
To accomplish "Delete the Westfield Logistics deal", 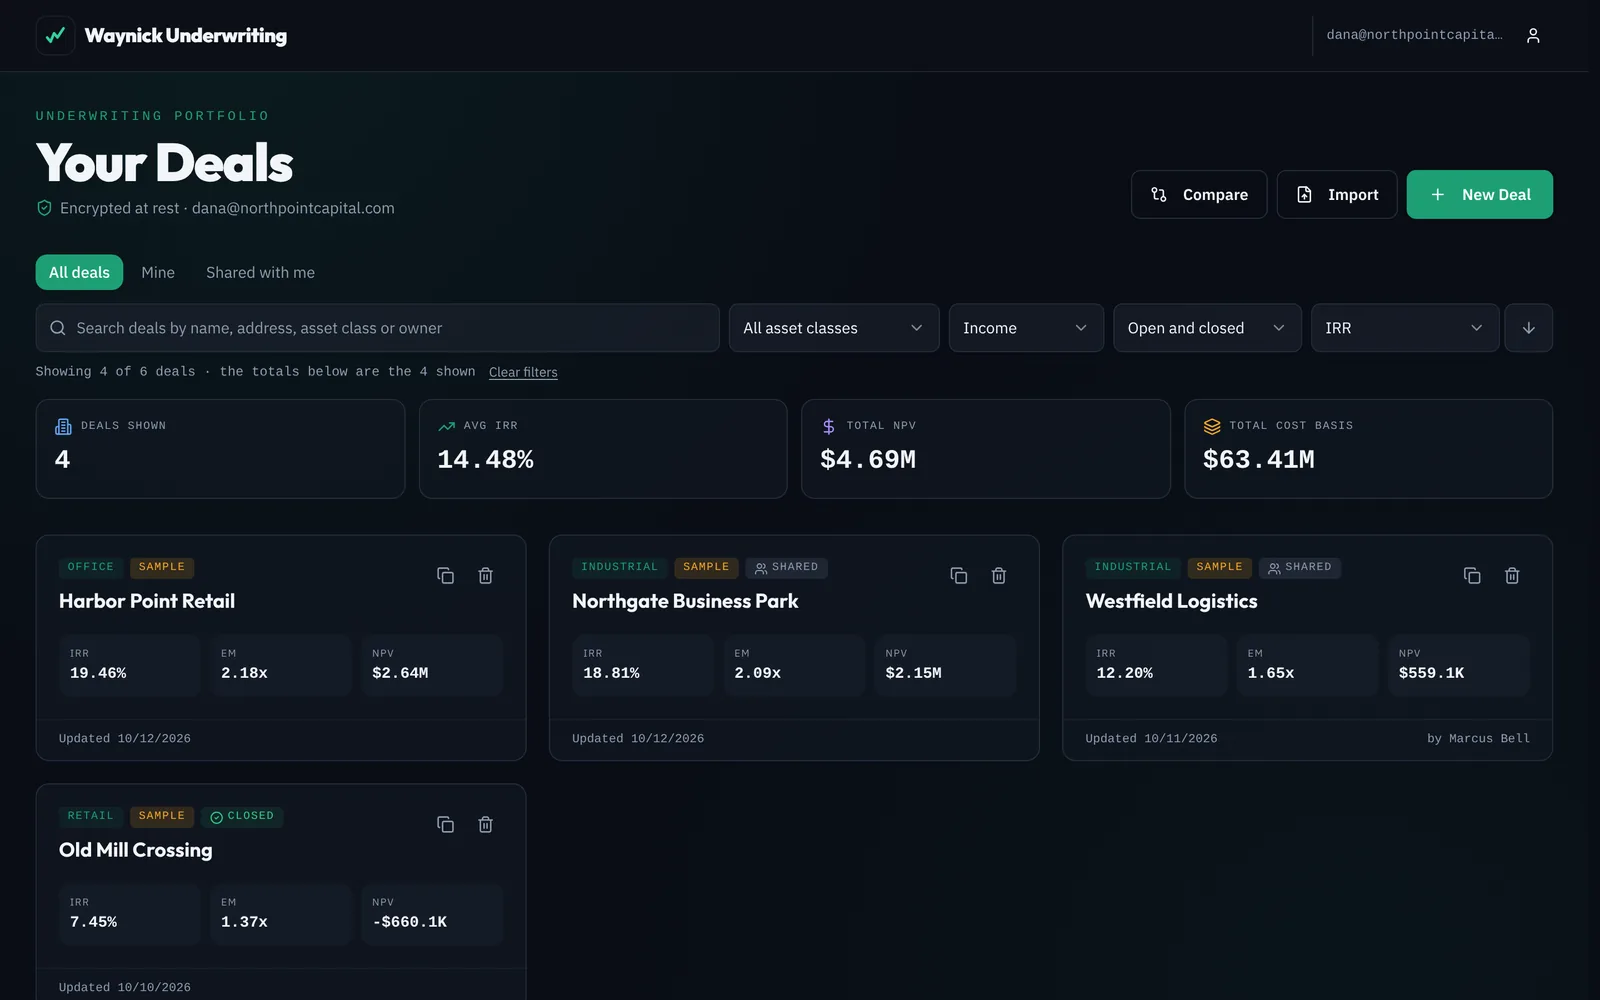I will pos(1512,576).
